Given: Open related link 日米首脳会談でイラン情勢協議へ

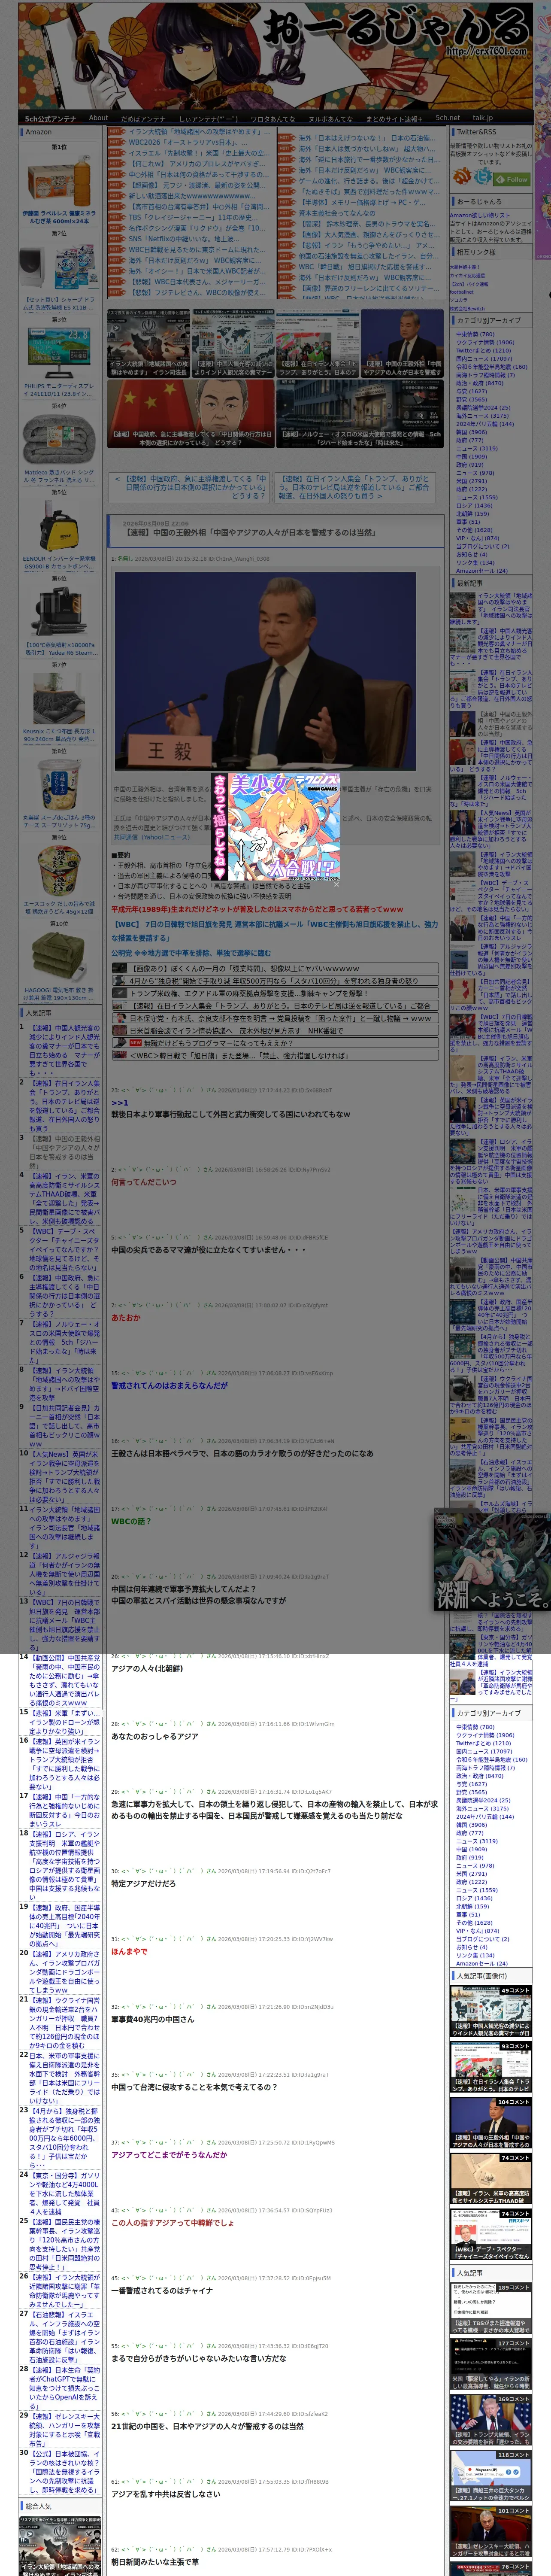Looking at the screenshot, I should tap(275, 1031).
